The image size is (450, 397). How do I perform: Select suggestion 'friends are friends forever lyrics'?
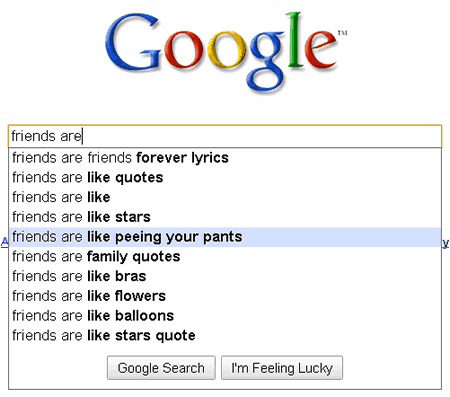pyautogui.click(x=225, y=158)
